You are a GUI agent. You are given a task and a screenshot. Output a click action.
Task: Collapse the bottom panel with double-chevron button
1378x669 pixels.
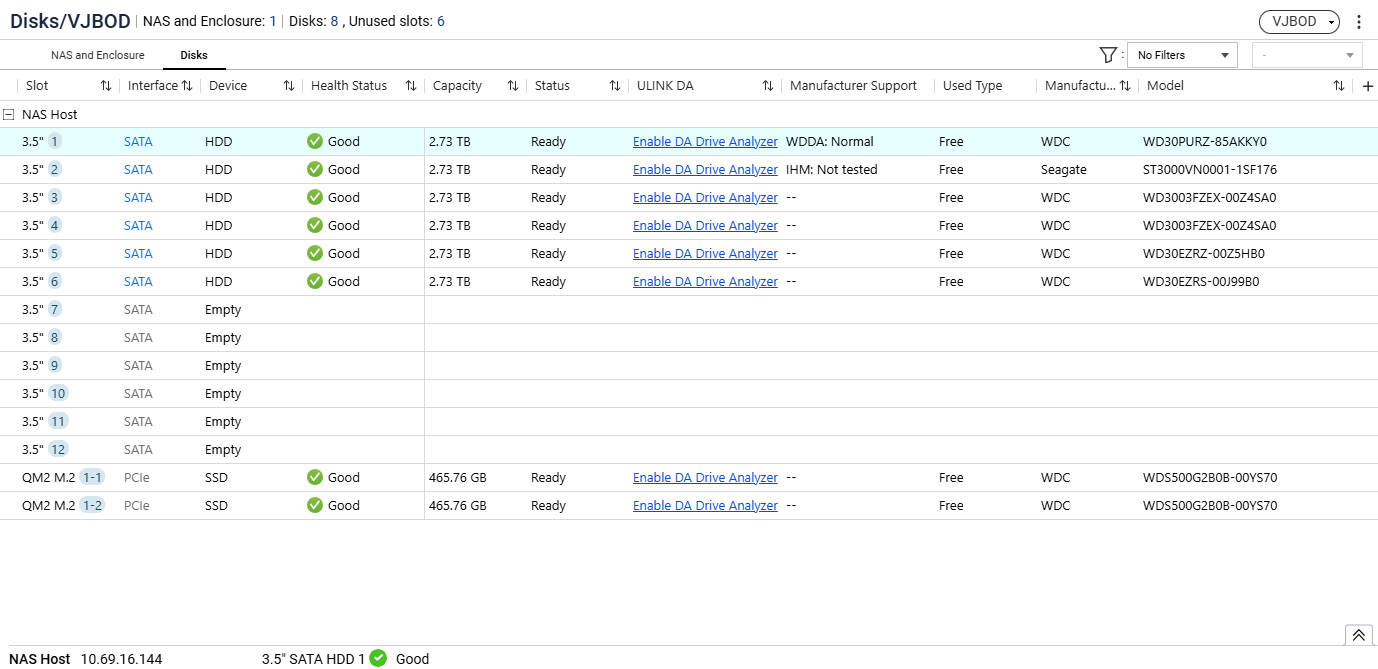[x=1358, y=635]
